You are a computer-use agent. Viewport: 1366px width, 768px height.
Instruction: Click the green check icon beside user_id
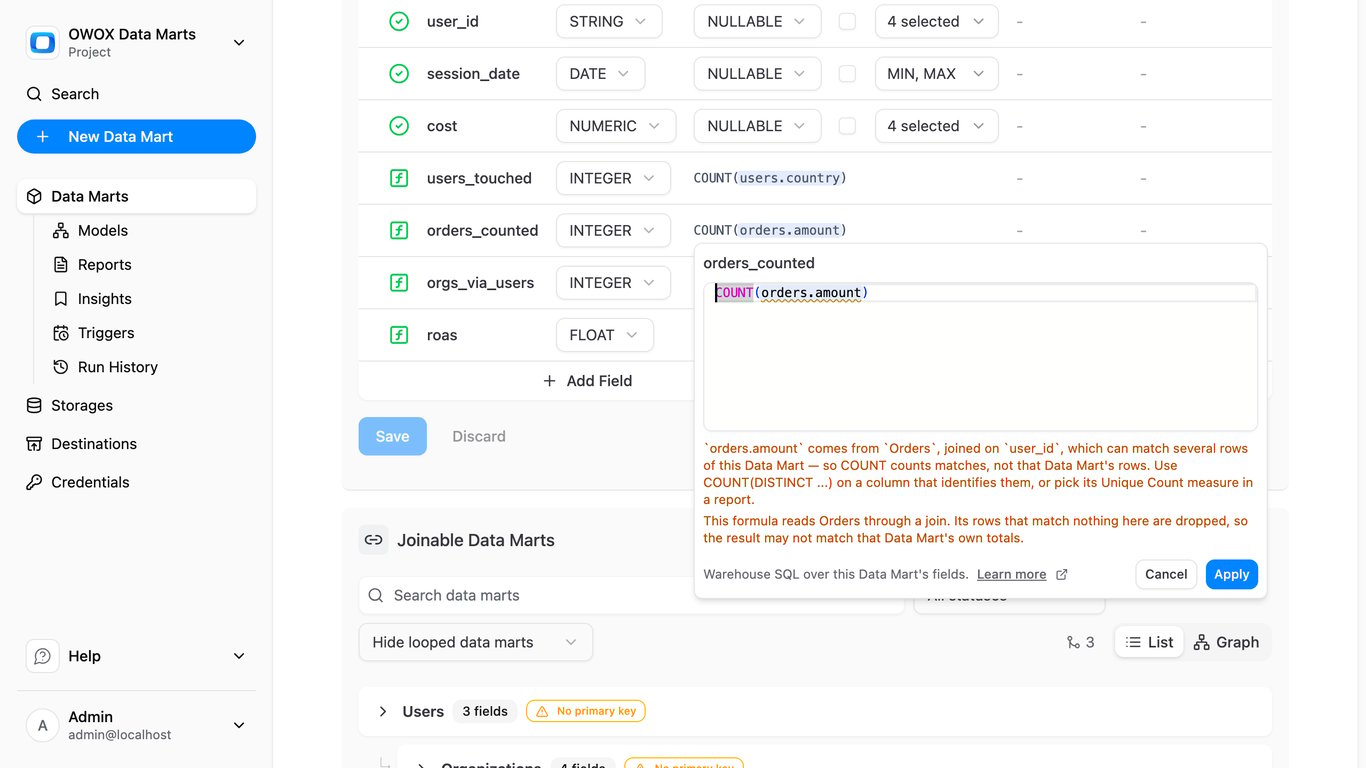pyautogui.click(x=399, y=21)
